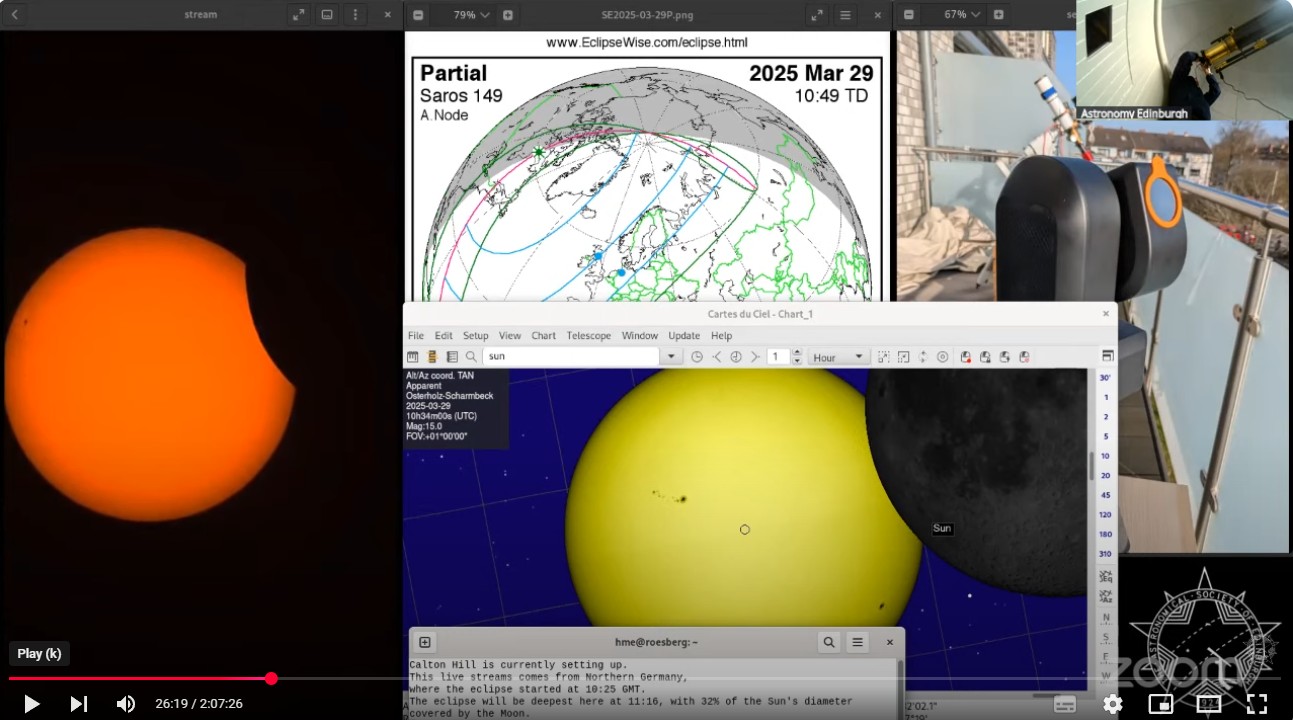This screenshot has height=720, width=1293.
Task: Click the window-layout icon at toolbar's right end
Action: tap(1107, 356)
